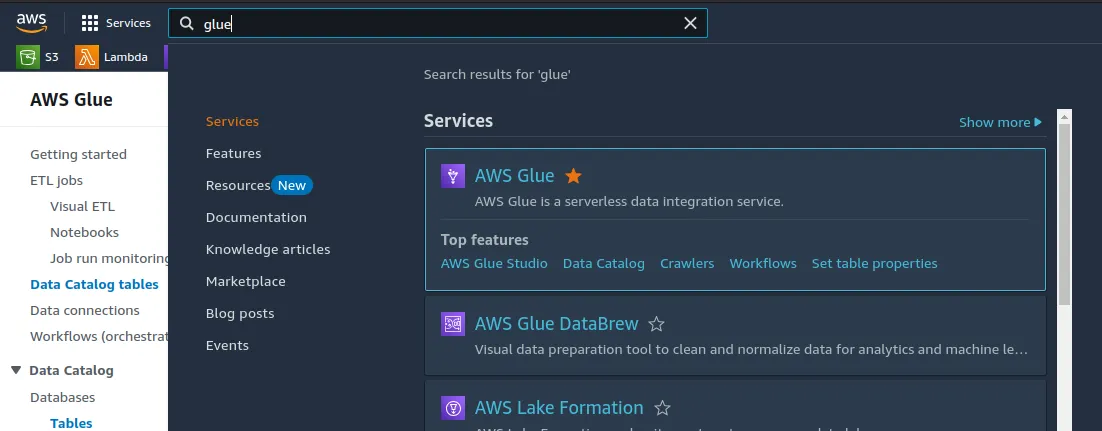1102x431 pixels.
Task: Select Documentation in search categories
Action: pos(256,217)
